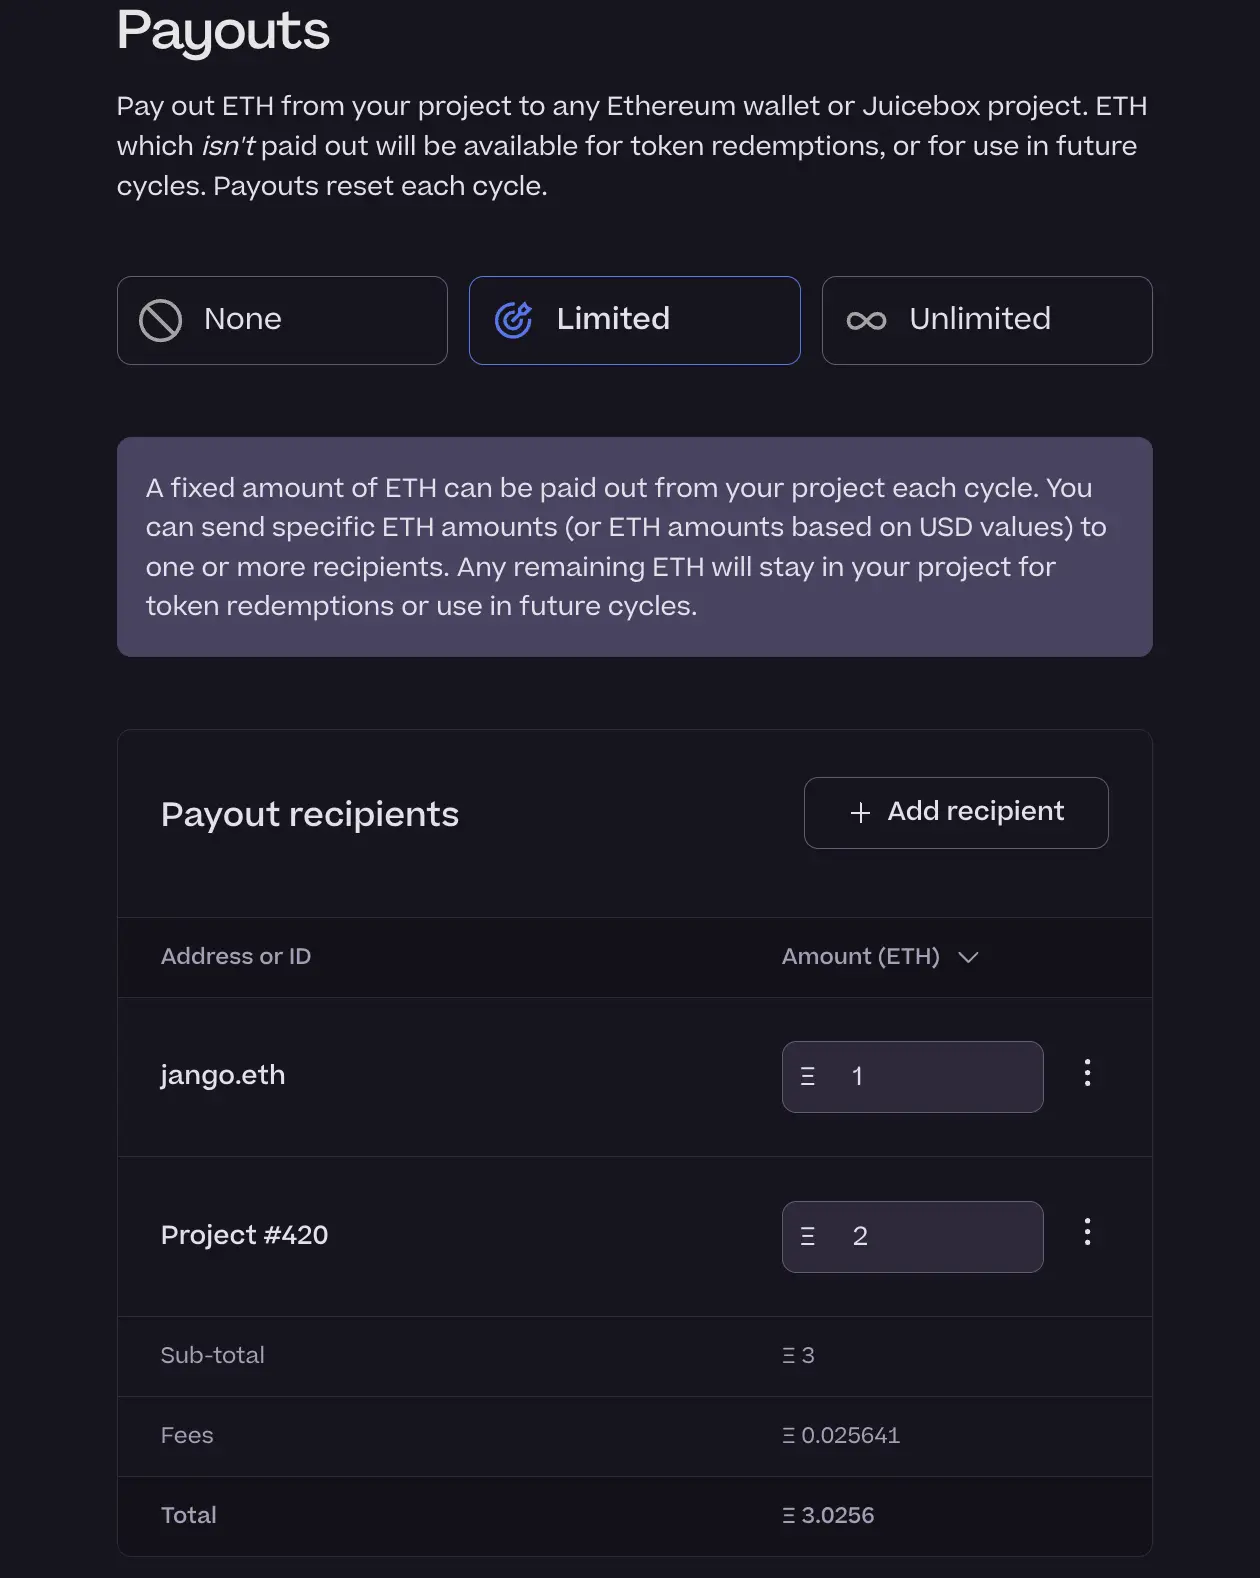Click the prohibition icon in the None option
The image size is (1260, 1578).
coord(162,320)
